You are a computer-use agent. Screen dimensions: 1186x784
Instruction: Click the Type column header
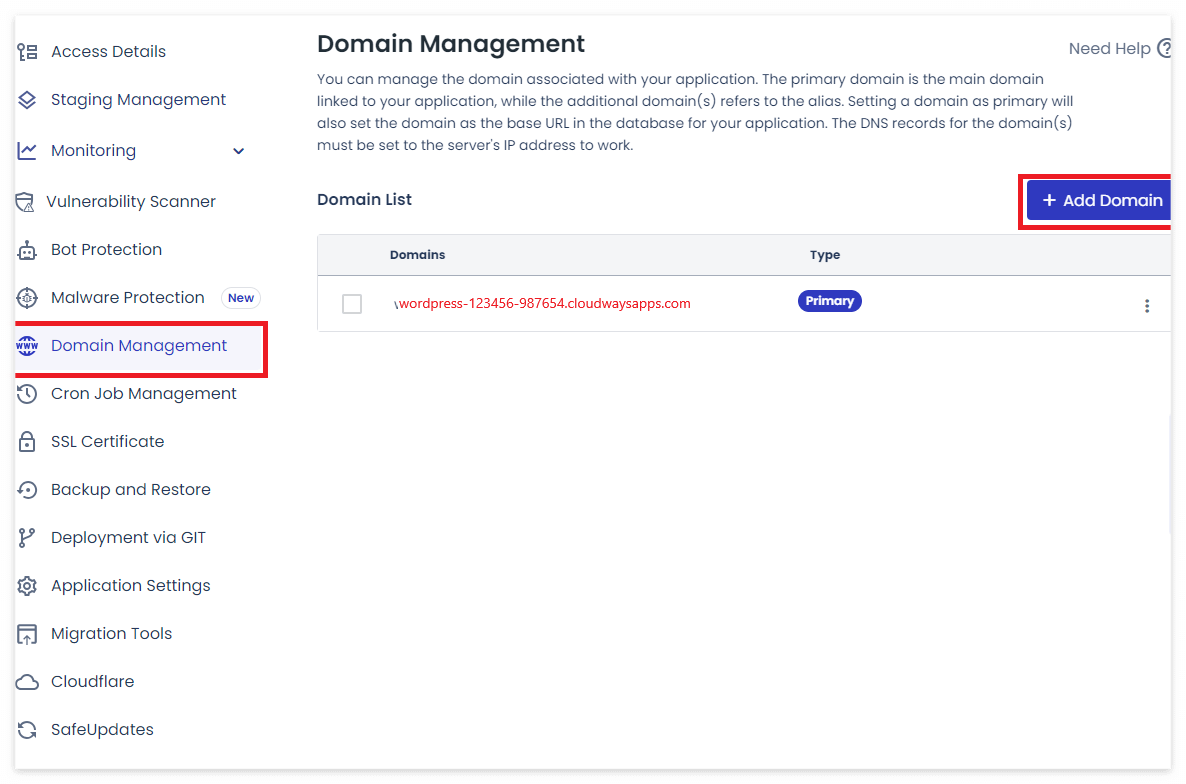click(x=824, y=255)
